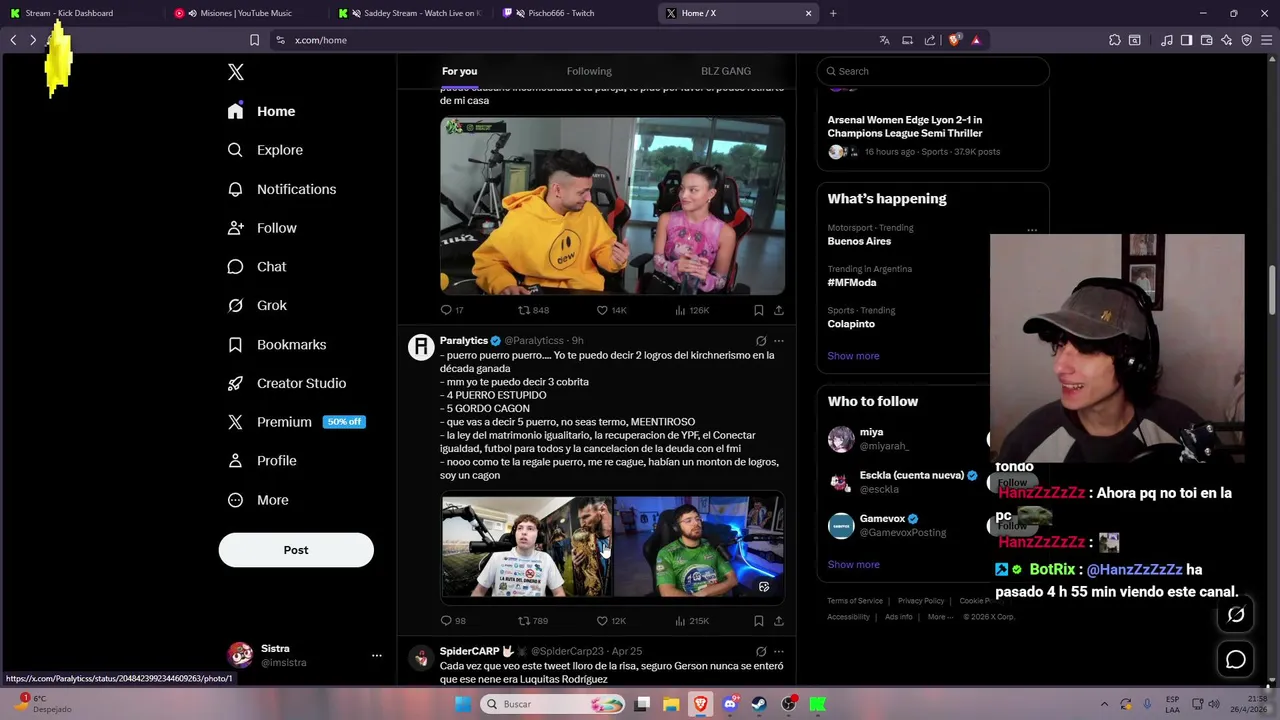Switch to the For you tab

[459, 71]
